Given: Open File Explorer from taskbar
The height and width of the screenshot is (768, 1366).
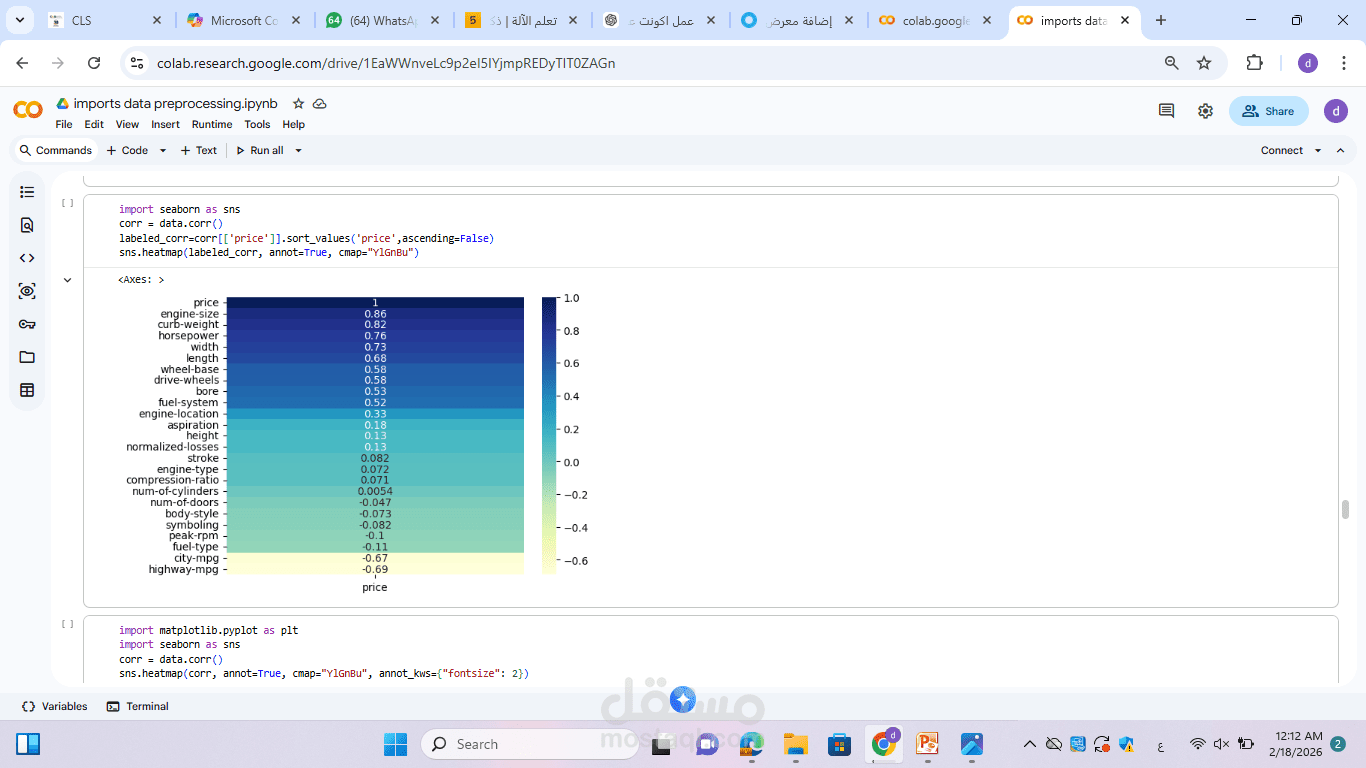Looking at the screenshot, I should pyautogui.click(x=795, y=744).
